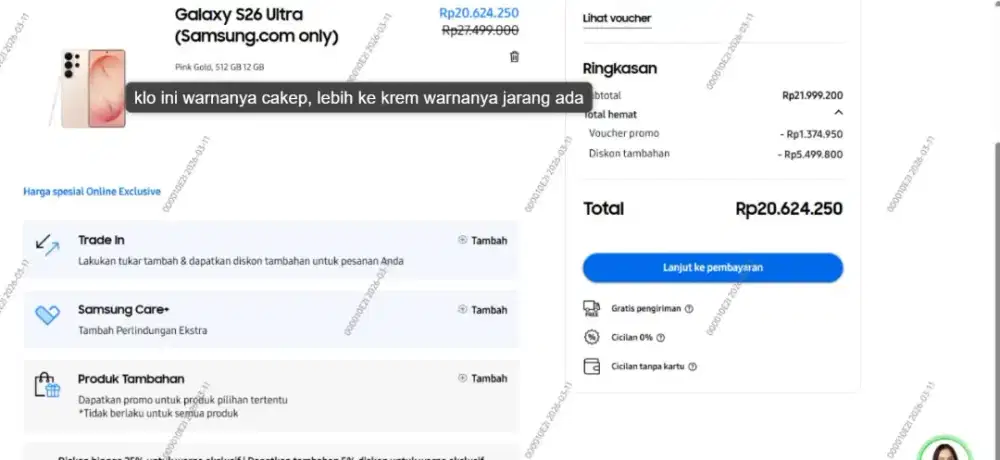This screenshot has width=1000, height=460.
Task: Click the Diskon tambahan discount amount
Action: [x=810, y=154]
